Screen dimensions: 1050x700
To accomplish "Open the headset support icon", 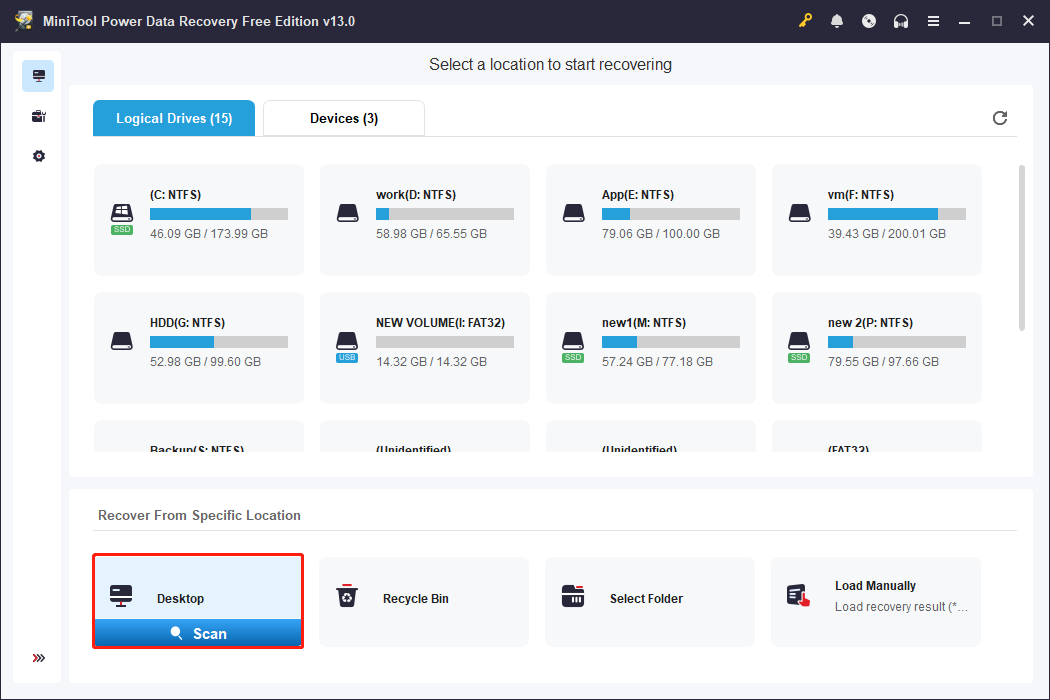I will (x=901, y=21).
